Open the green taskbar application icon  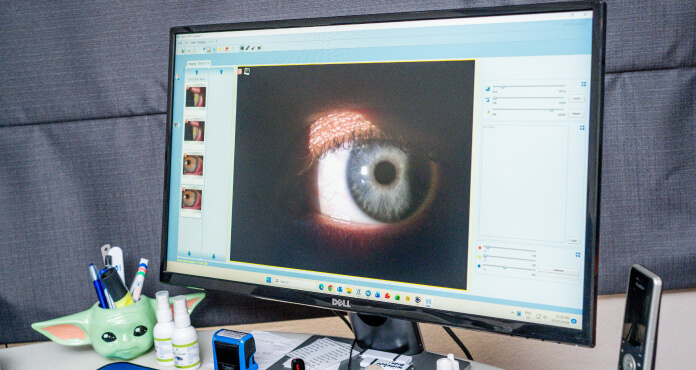pos(397,298)
